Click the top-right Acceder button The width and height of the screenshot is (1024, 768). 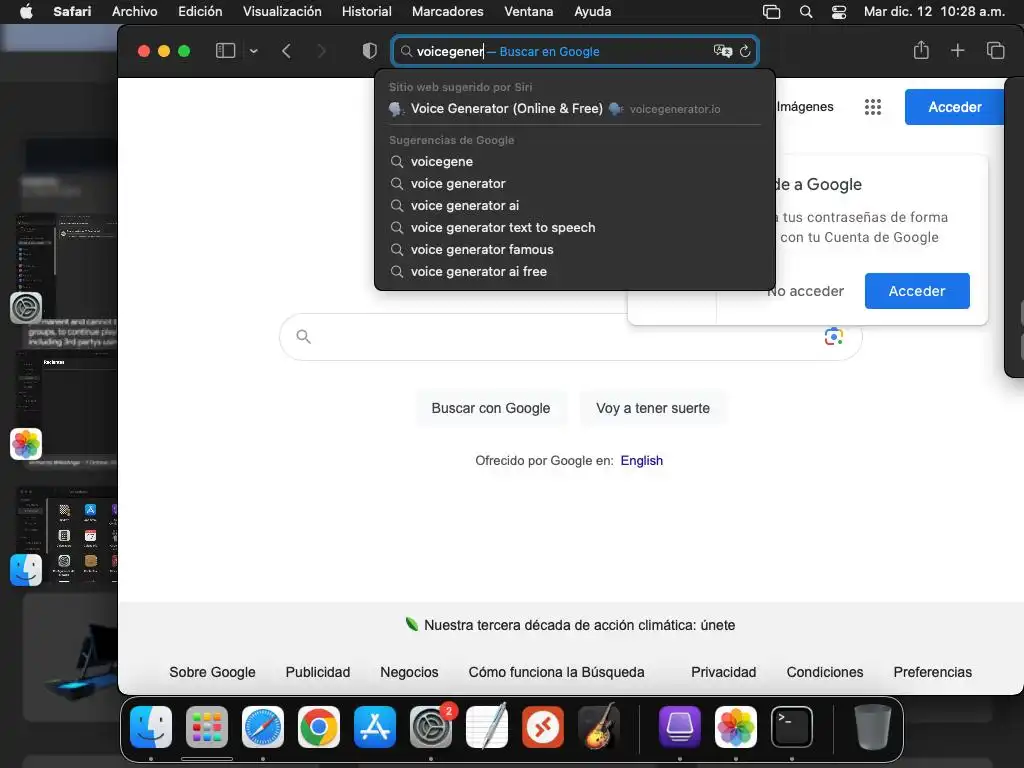click(x=954, y=107)
